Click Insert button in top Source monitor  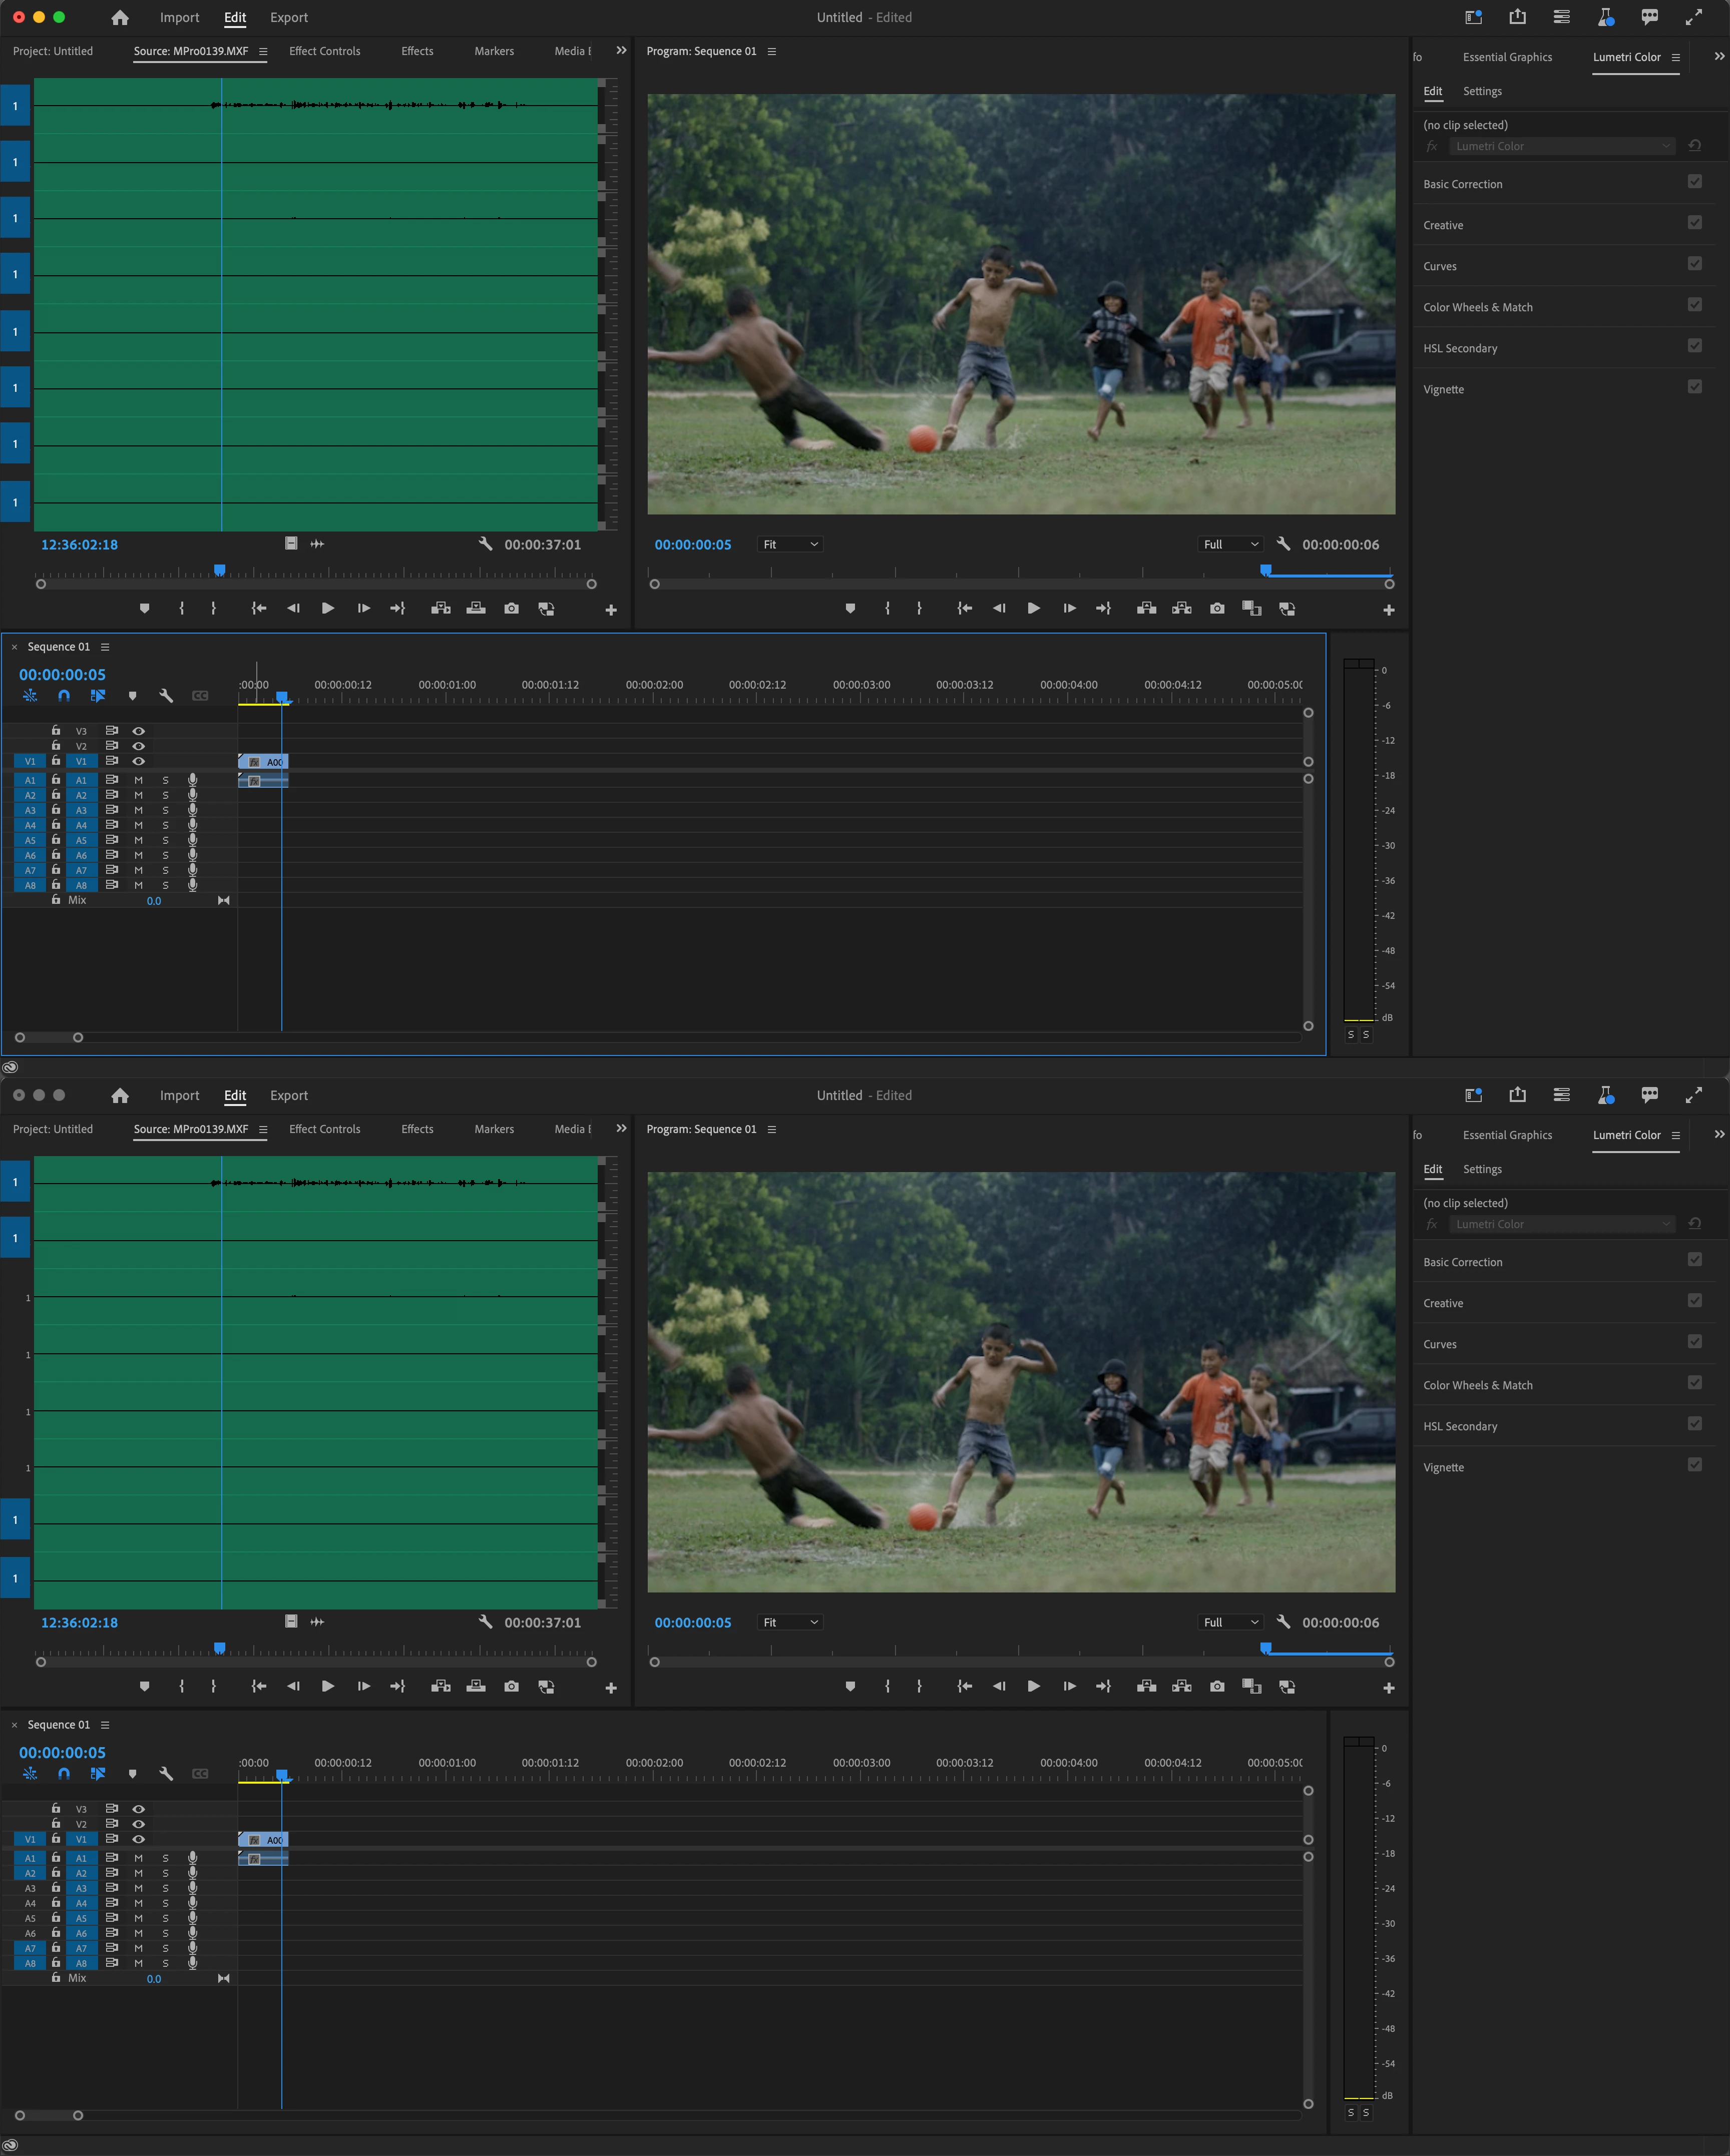coord(440,608)
